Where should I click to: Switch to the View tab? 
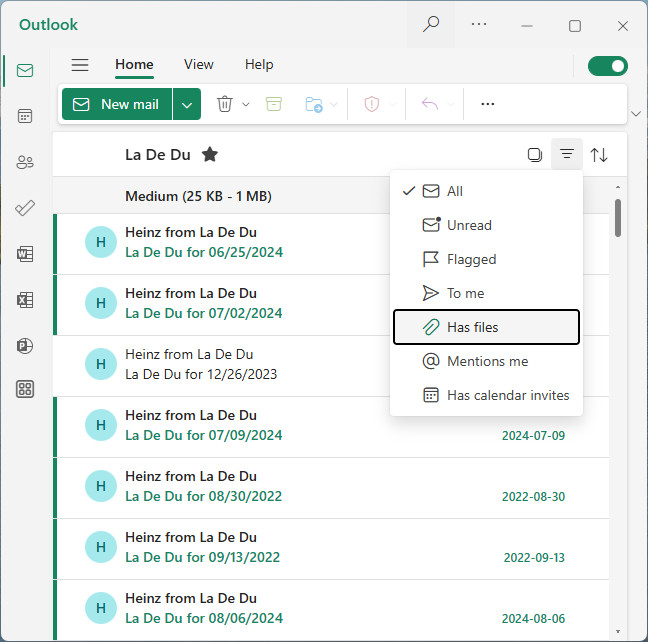pos(198,64)
